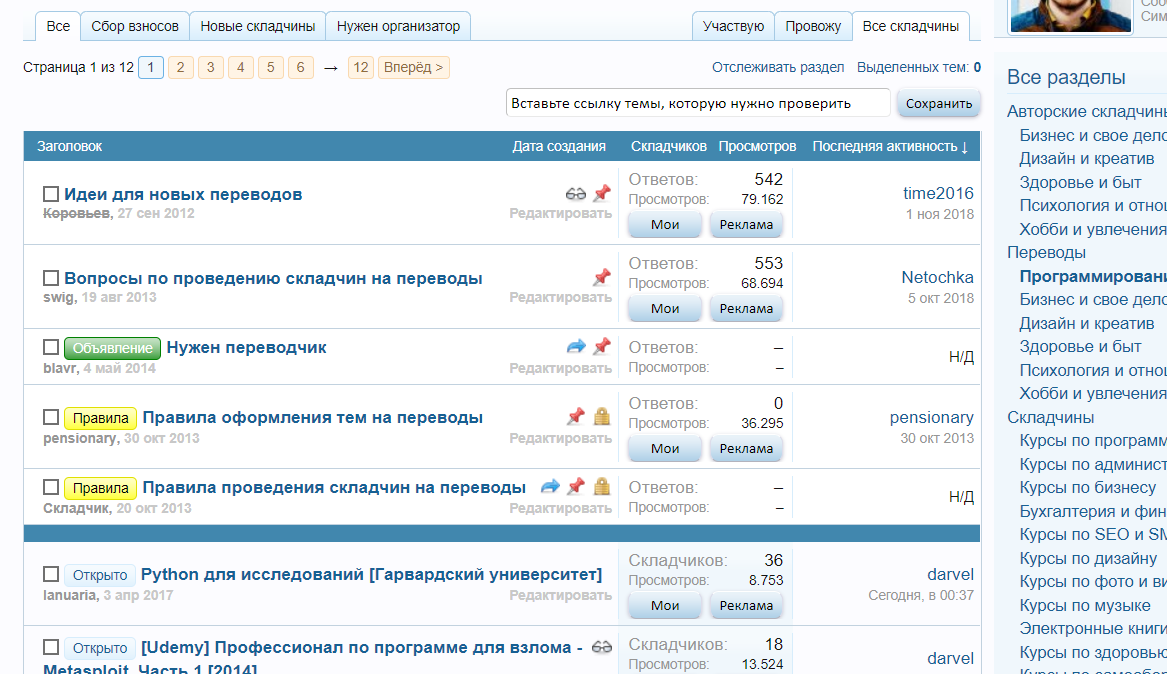The image size is (1167, 674).
Task: Go to page 2
Action: [x=181, y=67]
